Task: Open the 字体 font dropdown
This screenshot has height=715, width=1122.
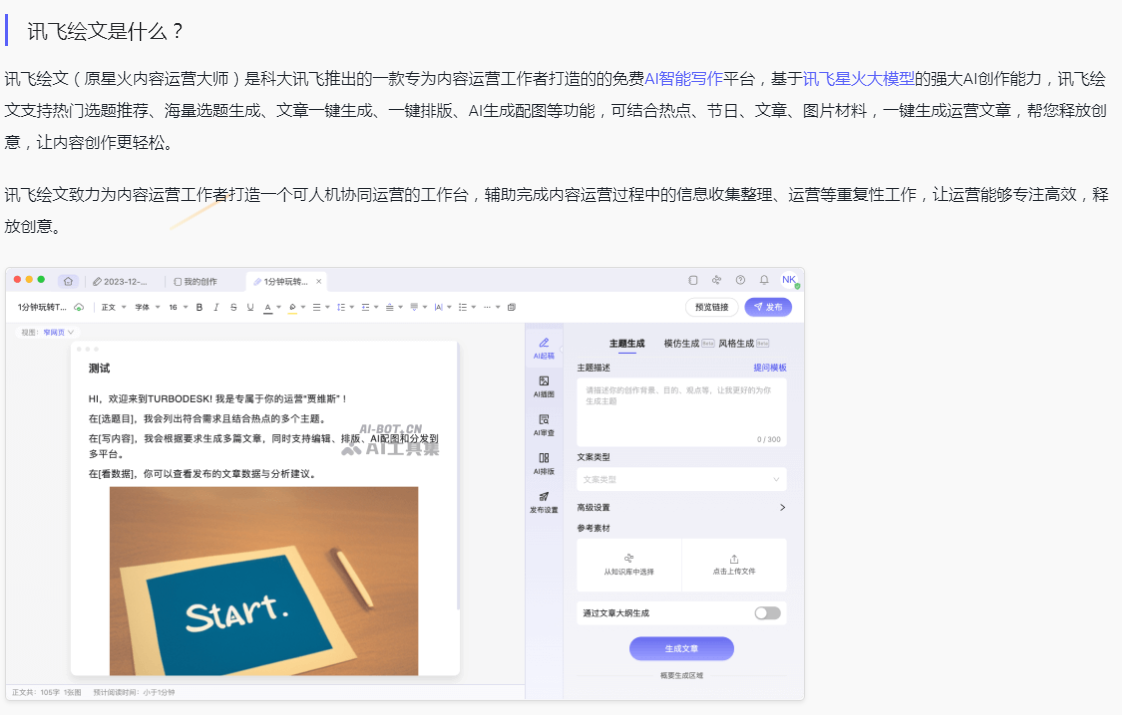Action: pos(147,307)
